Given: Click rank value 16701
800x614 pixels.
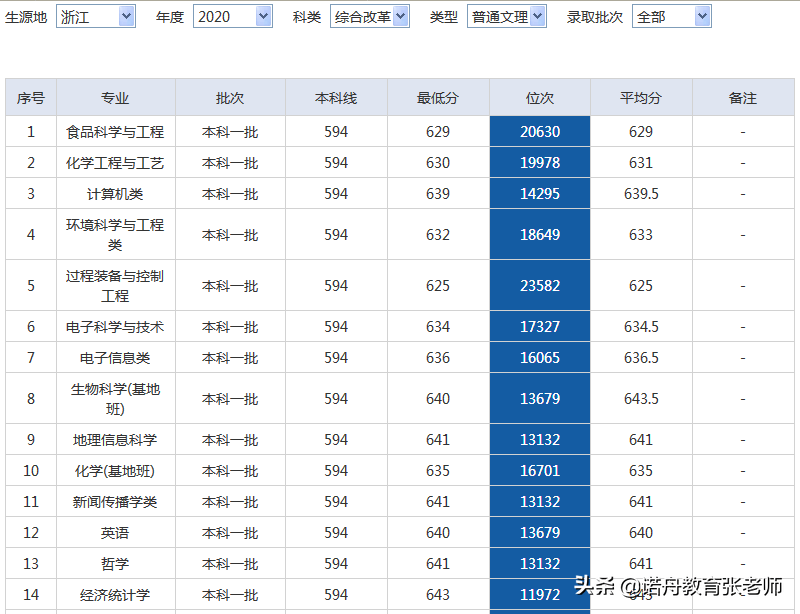Looking at the screenshot, I should pyautogui.click(x=540, y=471).
